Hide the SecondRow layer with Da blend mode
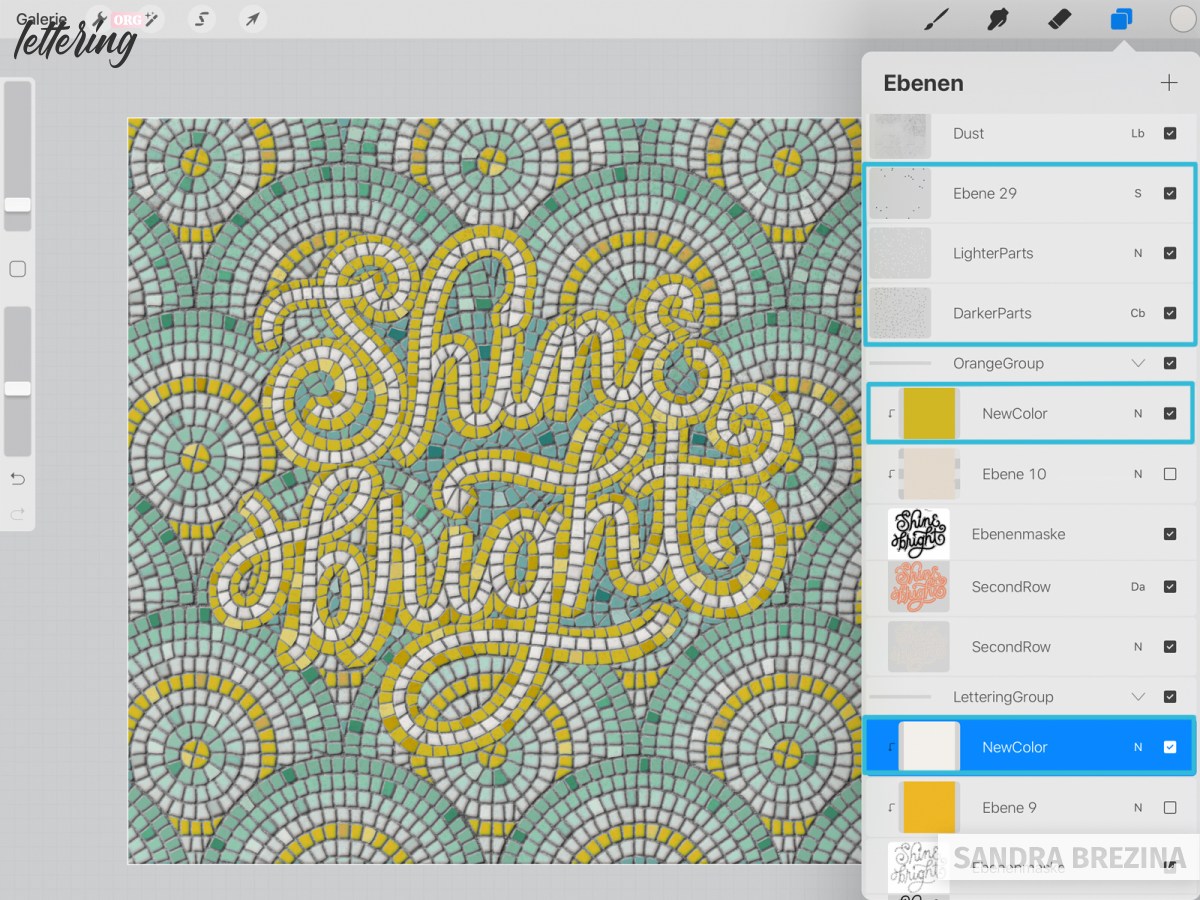Viewport: 1200px width, 900px height. coord(1170,587)
